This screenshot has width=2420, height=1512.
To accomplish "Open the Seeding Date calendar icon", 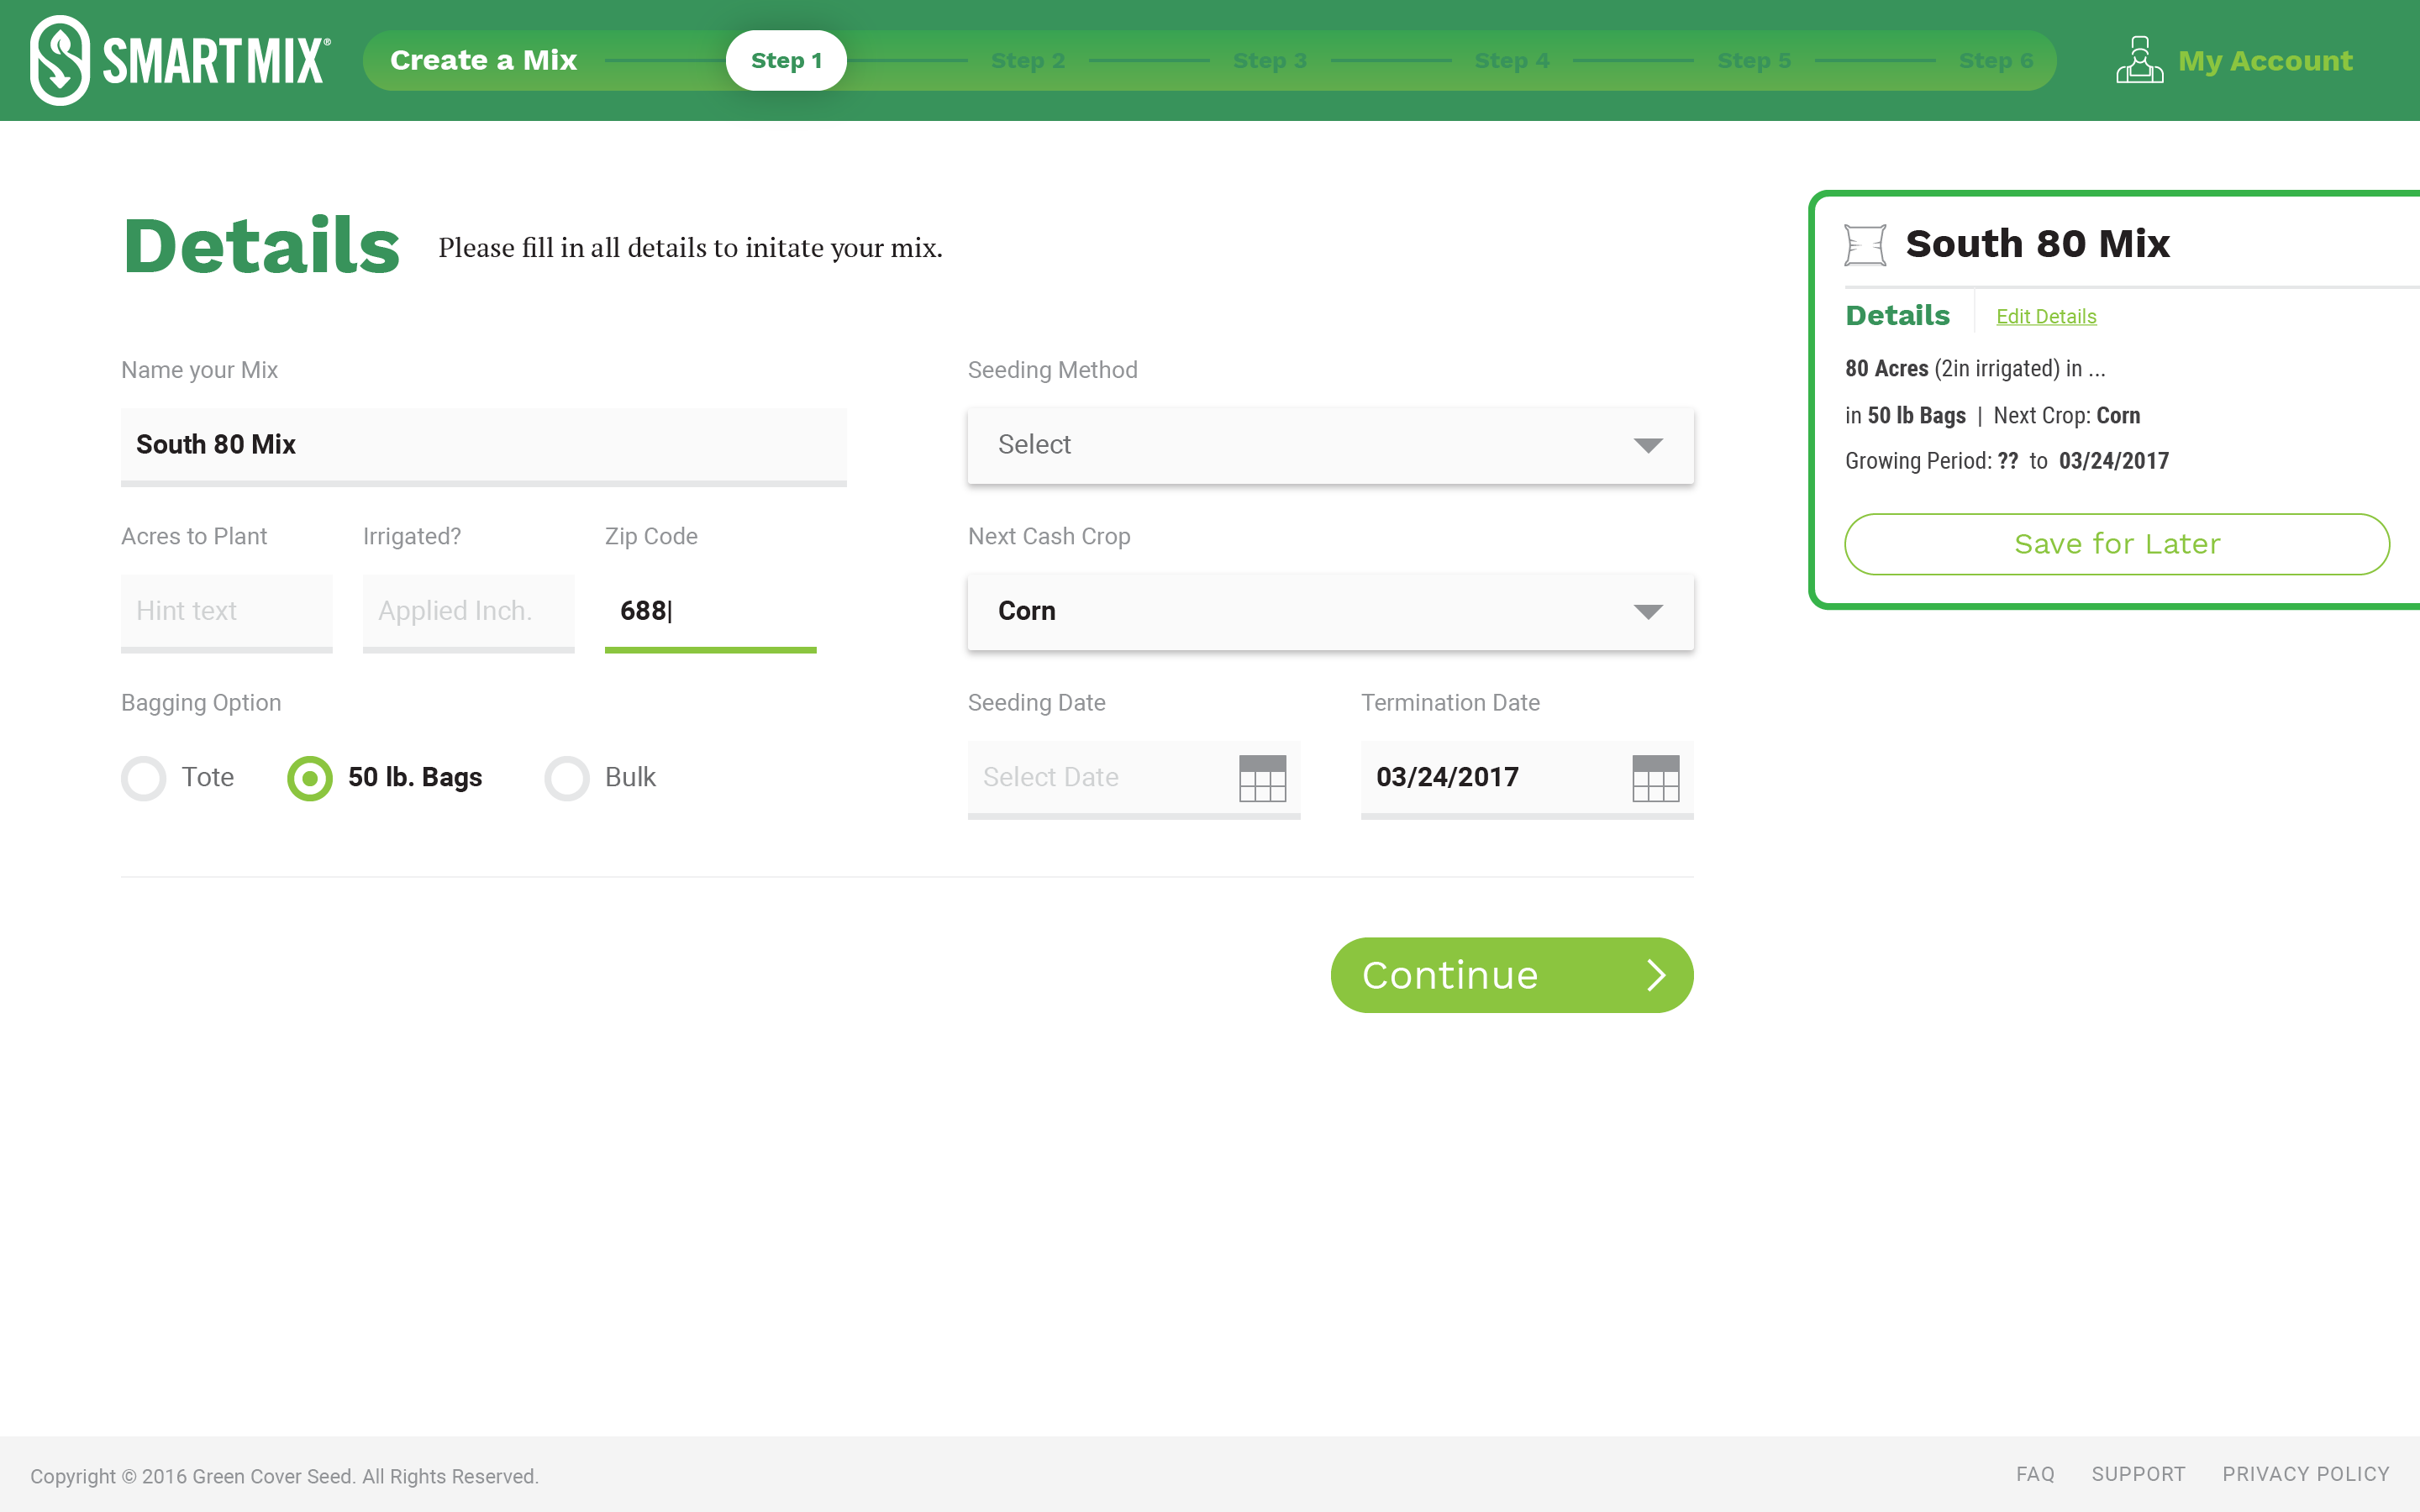I will (x=1262, y=778).
